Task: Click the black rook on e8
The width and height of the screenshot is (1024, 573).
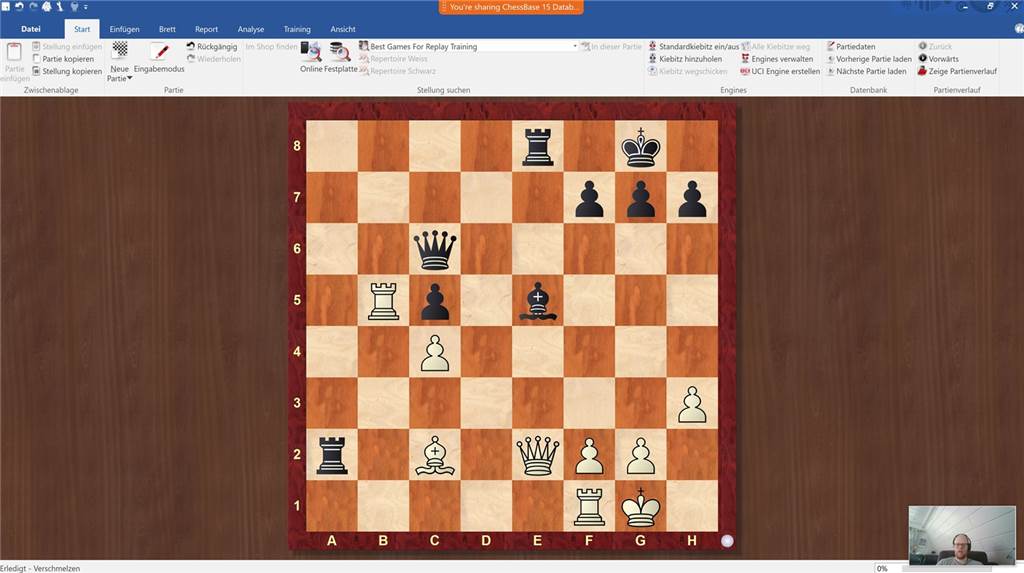Action: tap(537, 146)
